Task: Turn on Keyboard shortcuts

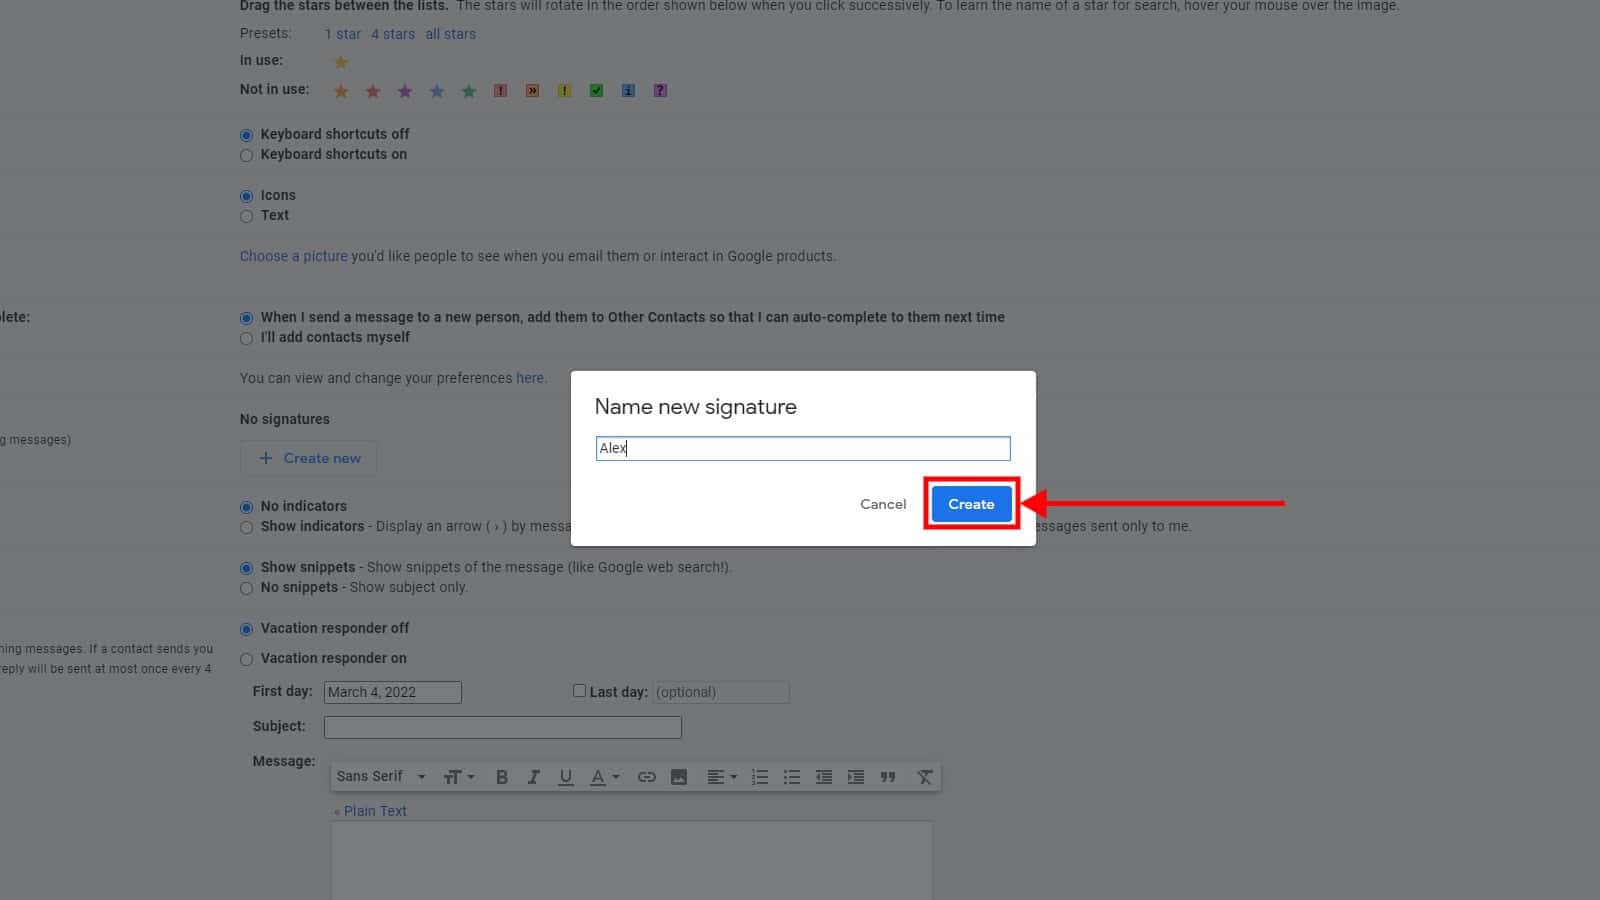Action: pyautogui.click(x=246, y=155)
